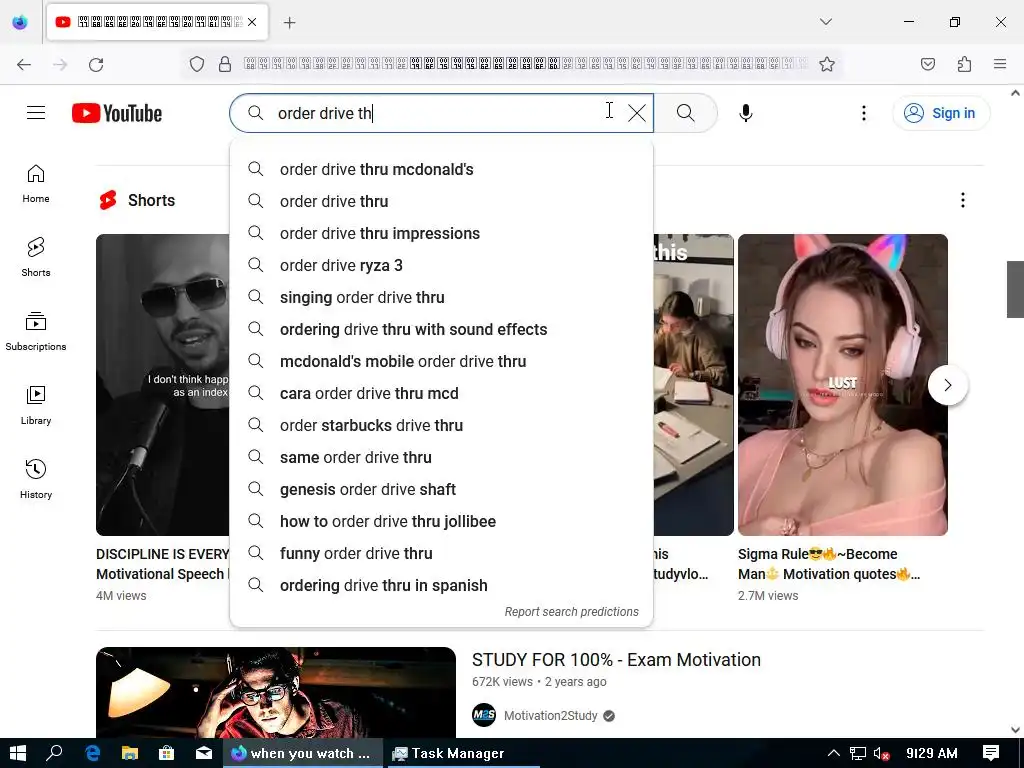
Task: Choose suggestion 'cara order drive thru mcd'
Action: pyautogui.click(x=441, y=394)
